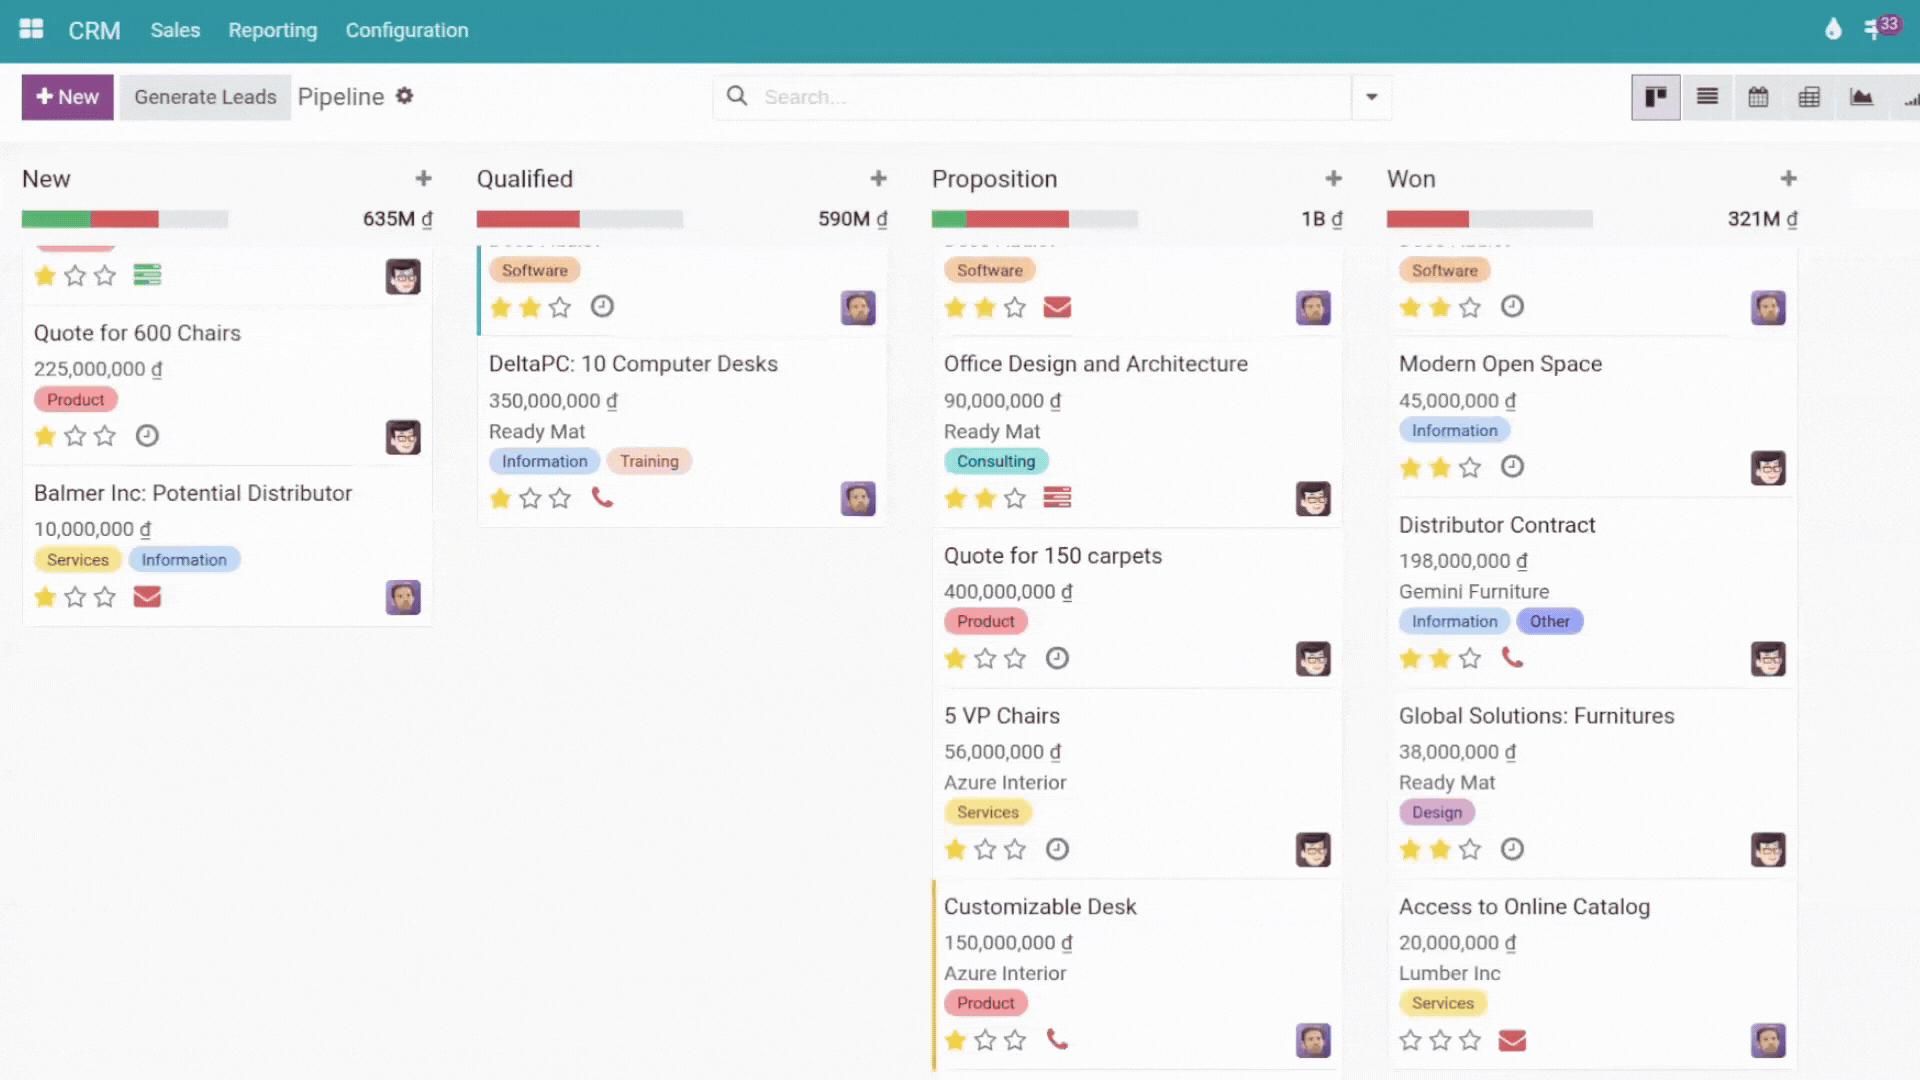Toggle first star on Access to Online Catalog
Image resolution: width=1920 pixels, height=1080 pixels.
point(1410,1041)
